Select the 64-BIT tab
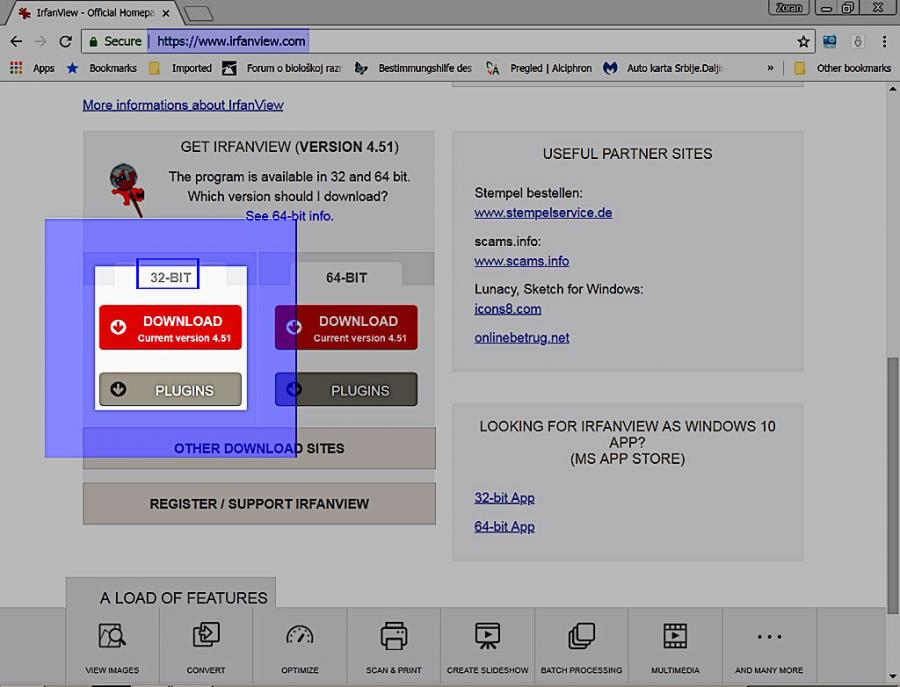Image resolution: width=900 pixels, height=687 pixels. coord(346,278)
